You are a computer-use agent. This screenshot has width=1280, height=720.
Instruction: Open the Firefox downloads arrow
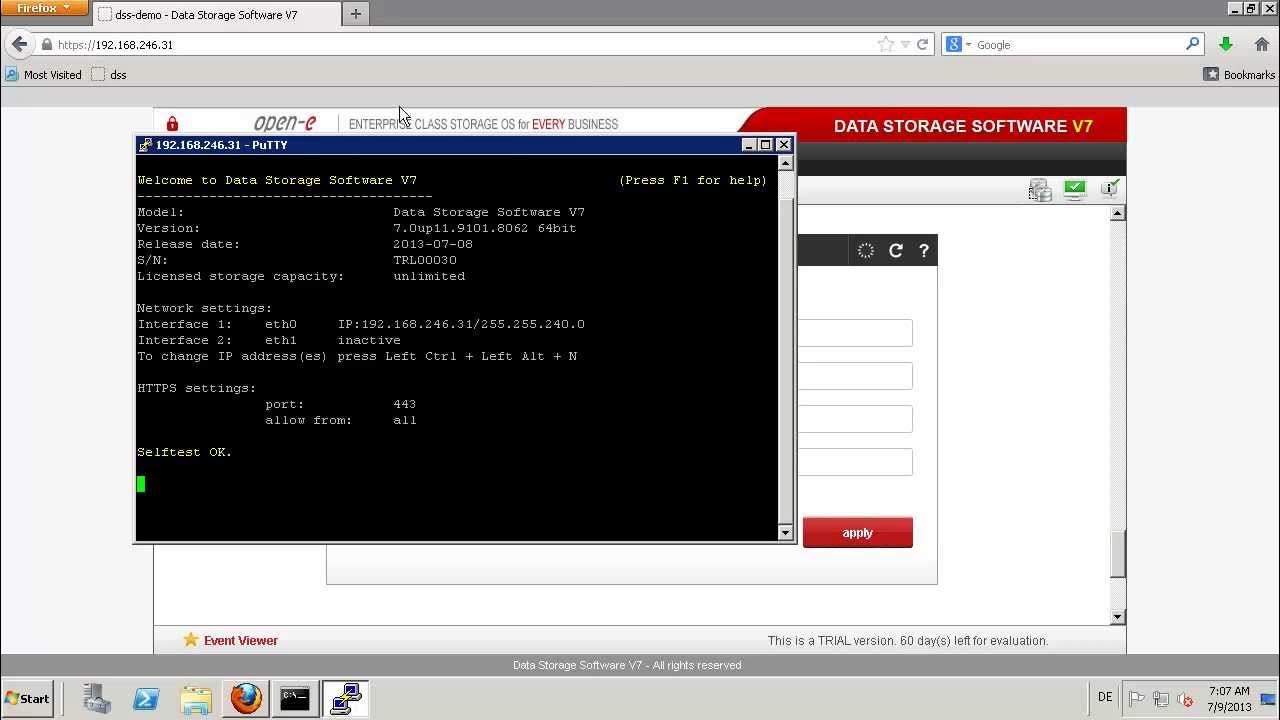pyautogui.click(x=1226, y=44)
